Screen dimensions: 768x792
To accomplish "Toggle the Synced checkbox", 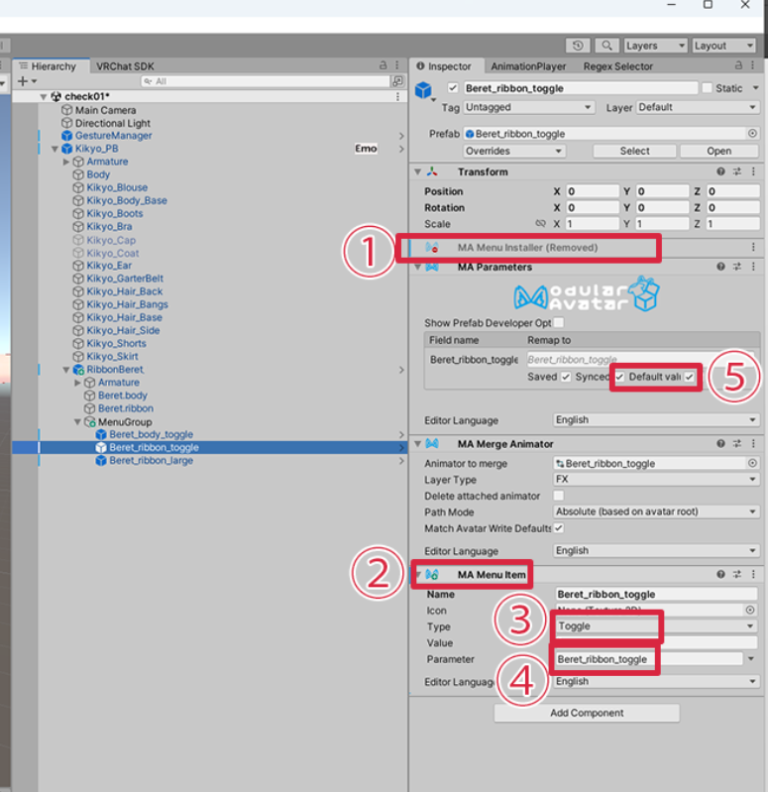I will point(619,377).
